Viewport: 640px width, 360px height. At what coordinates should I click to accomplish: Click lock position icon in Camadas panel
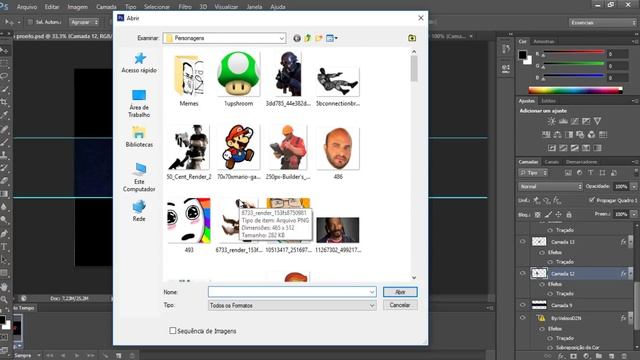tap(558, 214)
